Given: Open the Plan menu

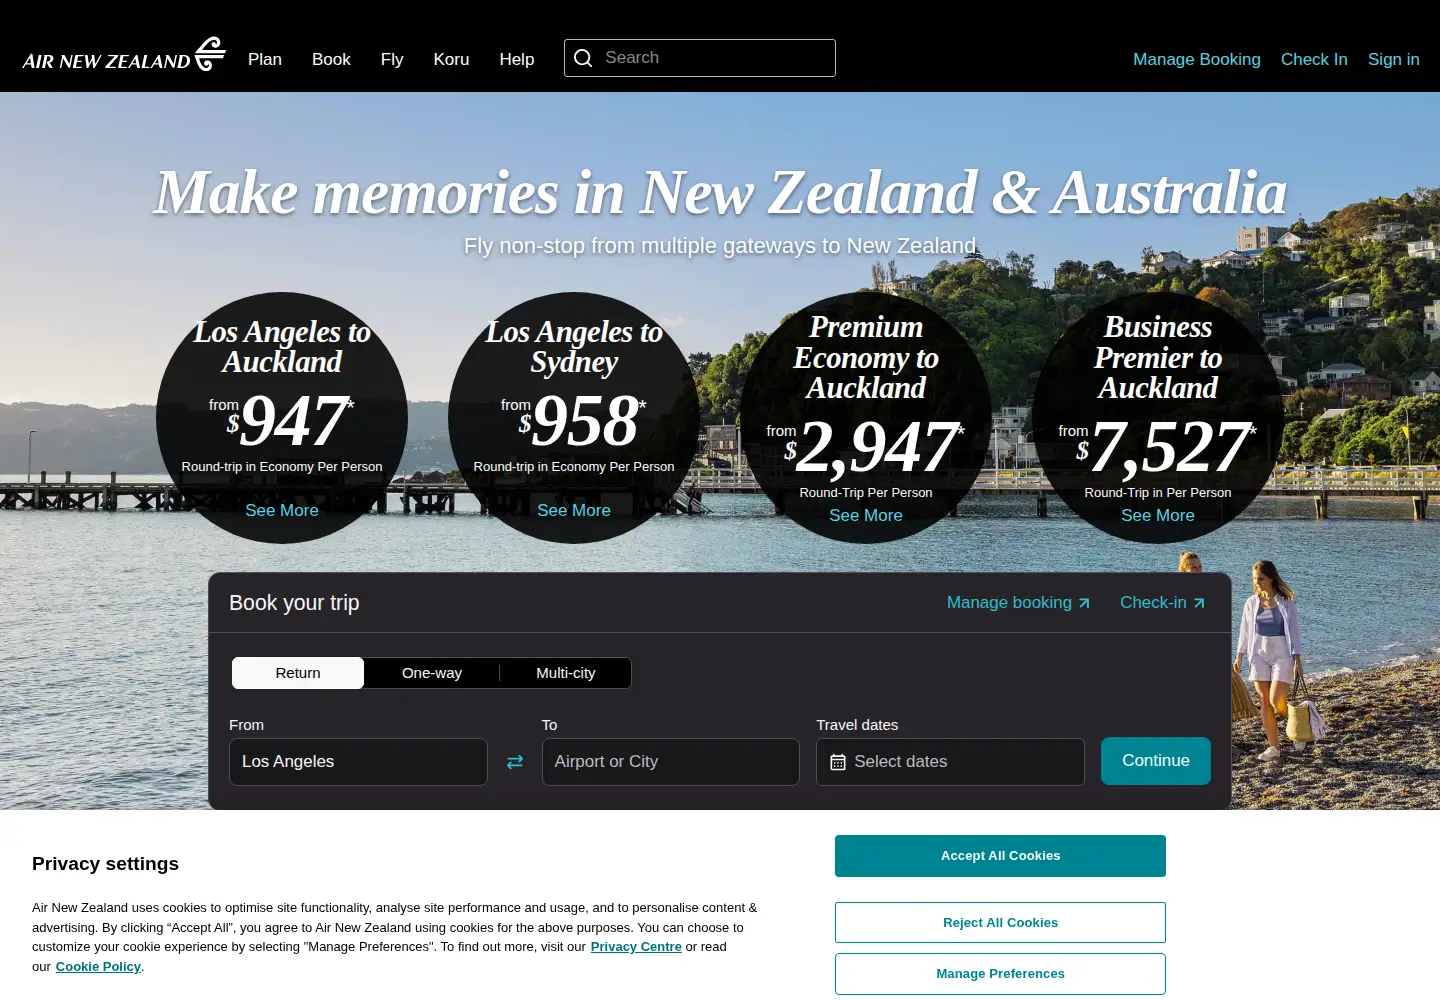Looking at the screenshot, I should click(265, 59).
